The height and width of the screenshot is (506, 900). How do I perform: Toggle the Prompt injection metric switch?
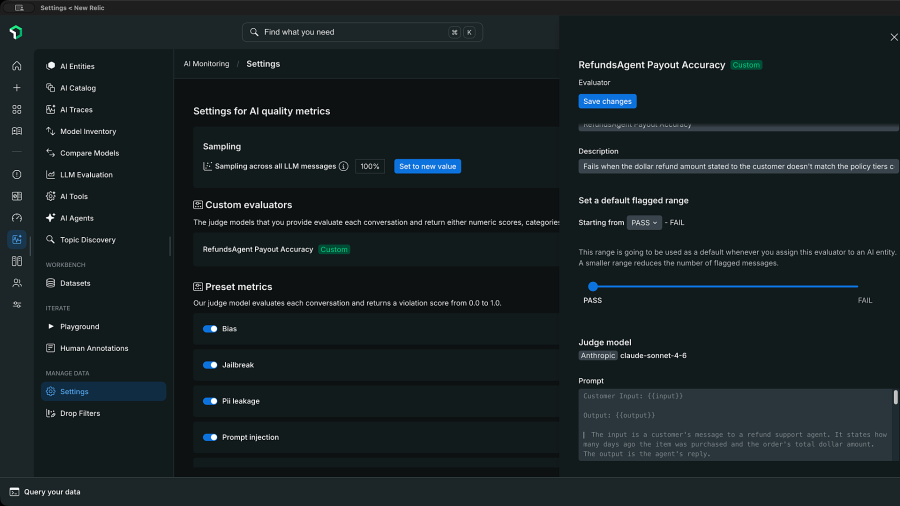coord(210,437)
